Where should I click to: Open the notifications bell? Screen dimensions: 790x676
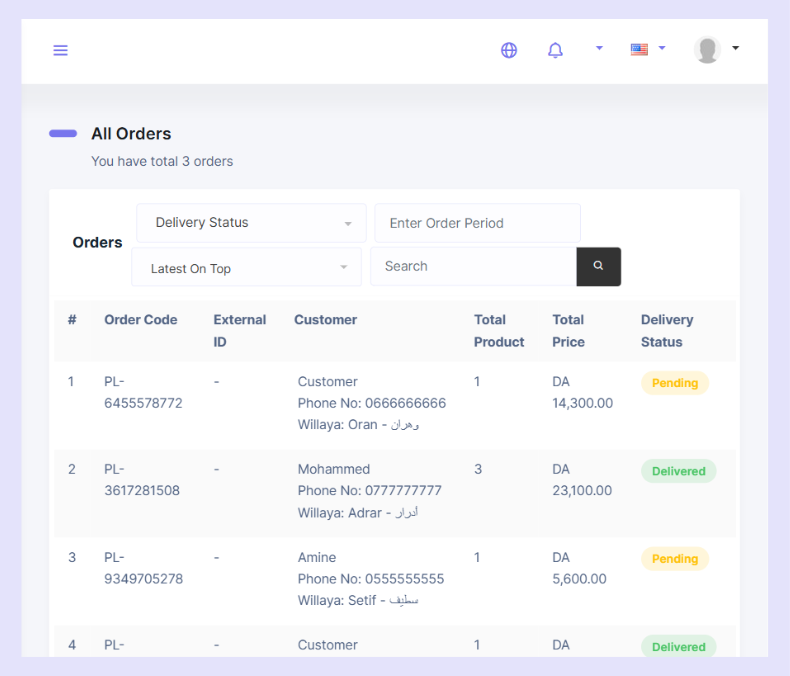555,50
